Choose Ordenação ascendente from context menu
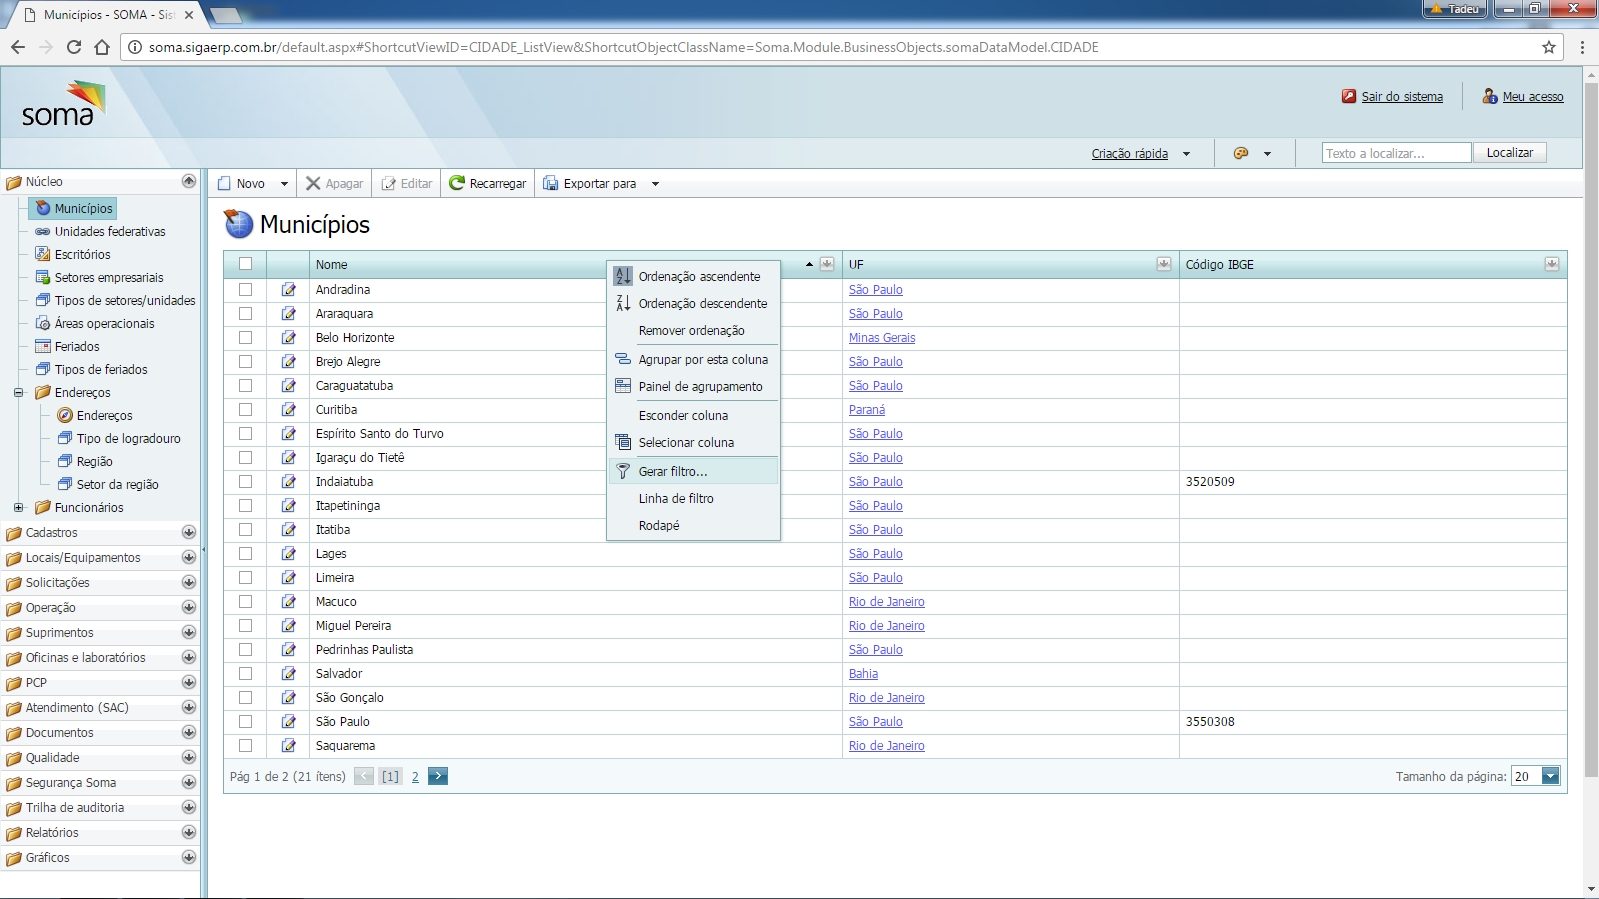Image resolution: width=1599 pixels, height=899 pixels. [694, 276]
